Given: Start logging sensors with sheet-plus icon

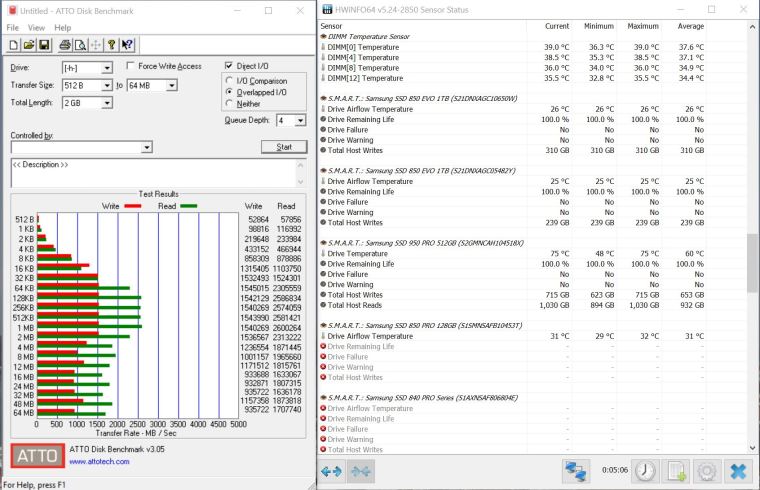Looking at the screenshot, I should point(676,471).
